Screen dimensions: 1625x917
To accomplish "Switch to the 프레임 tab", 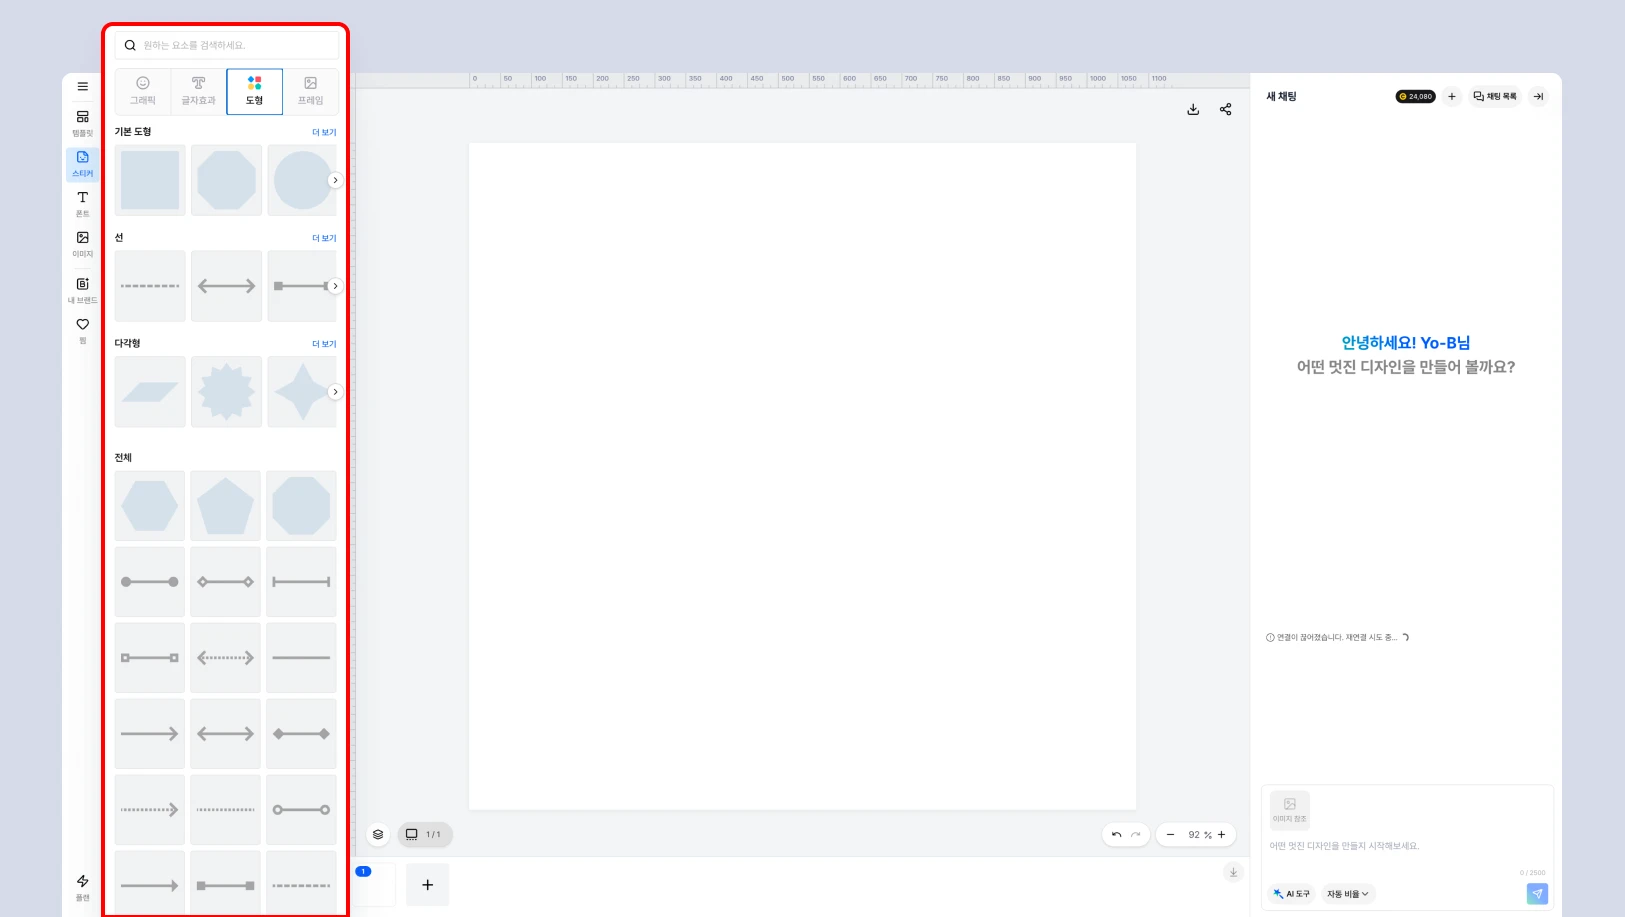I will point(311,91).
